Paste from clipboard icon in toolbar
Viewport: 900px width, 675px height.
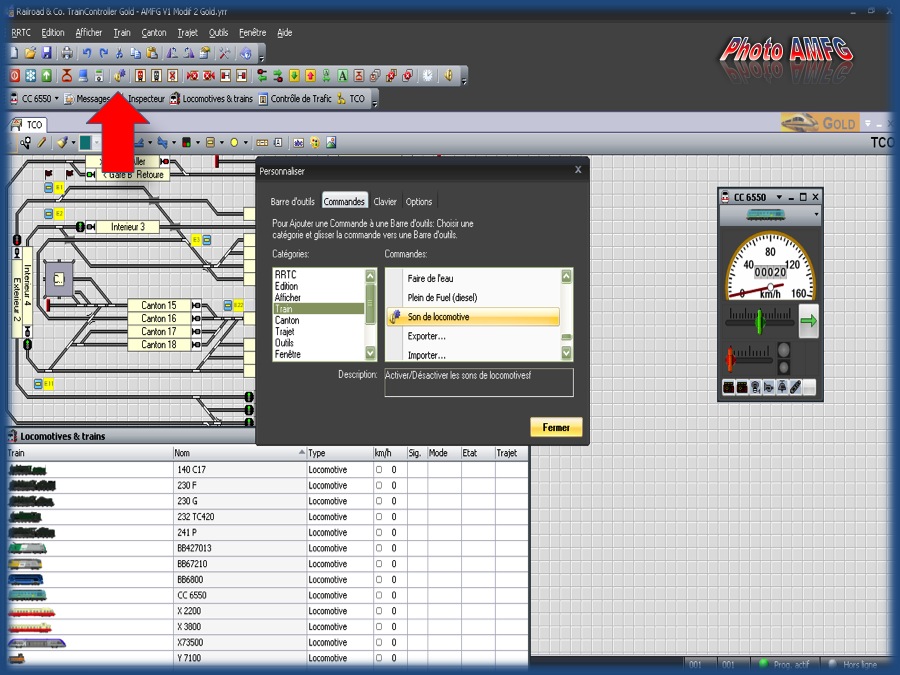click(x=152, y=53)
